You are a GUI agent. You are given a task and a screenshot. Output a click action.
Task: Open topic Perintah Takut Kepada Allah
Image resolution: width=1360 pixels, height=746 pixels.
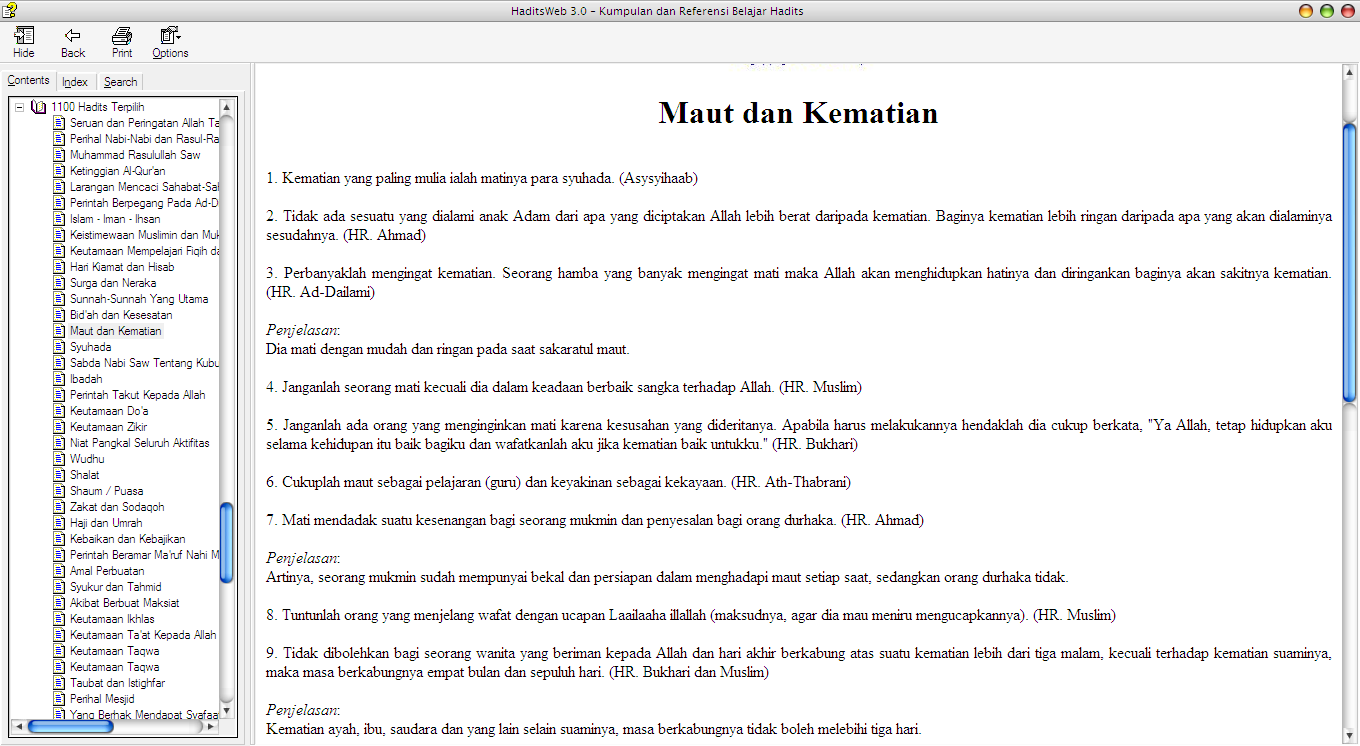pos(138,395)
